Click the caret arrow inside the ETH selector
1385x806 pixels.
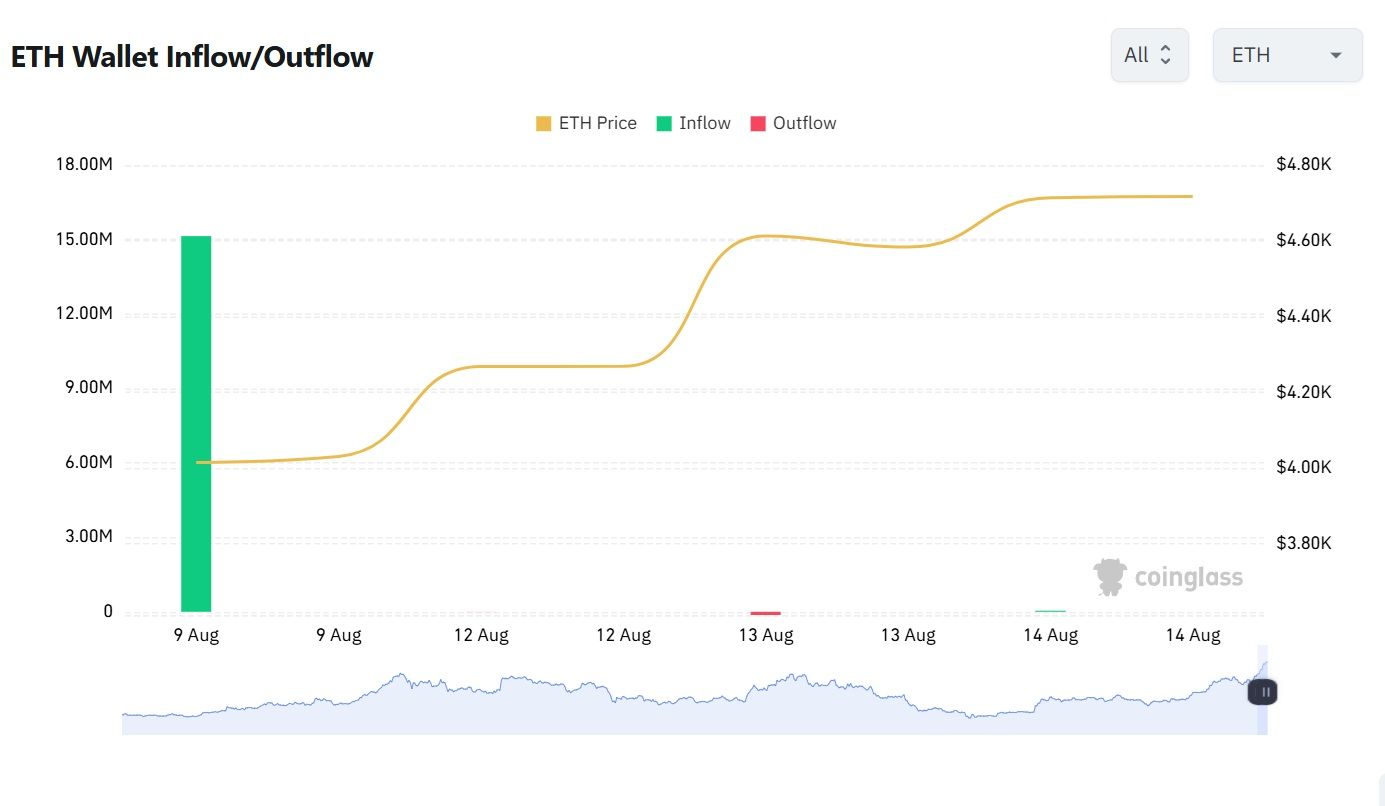click(1336, 55)
